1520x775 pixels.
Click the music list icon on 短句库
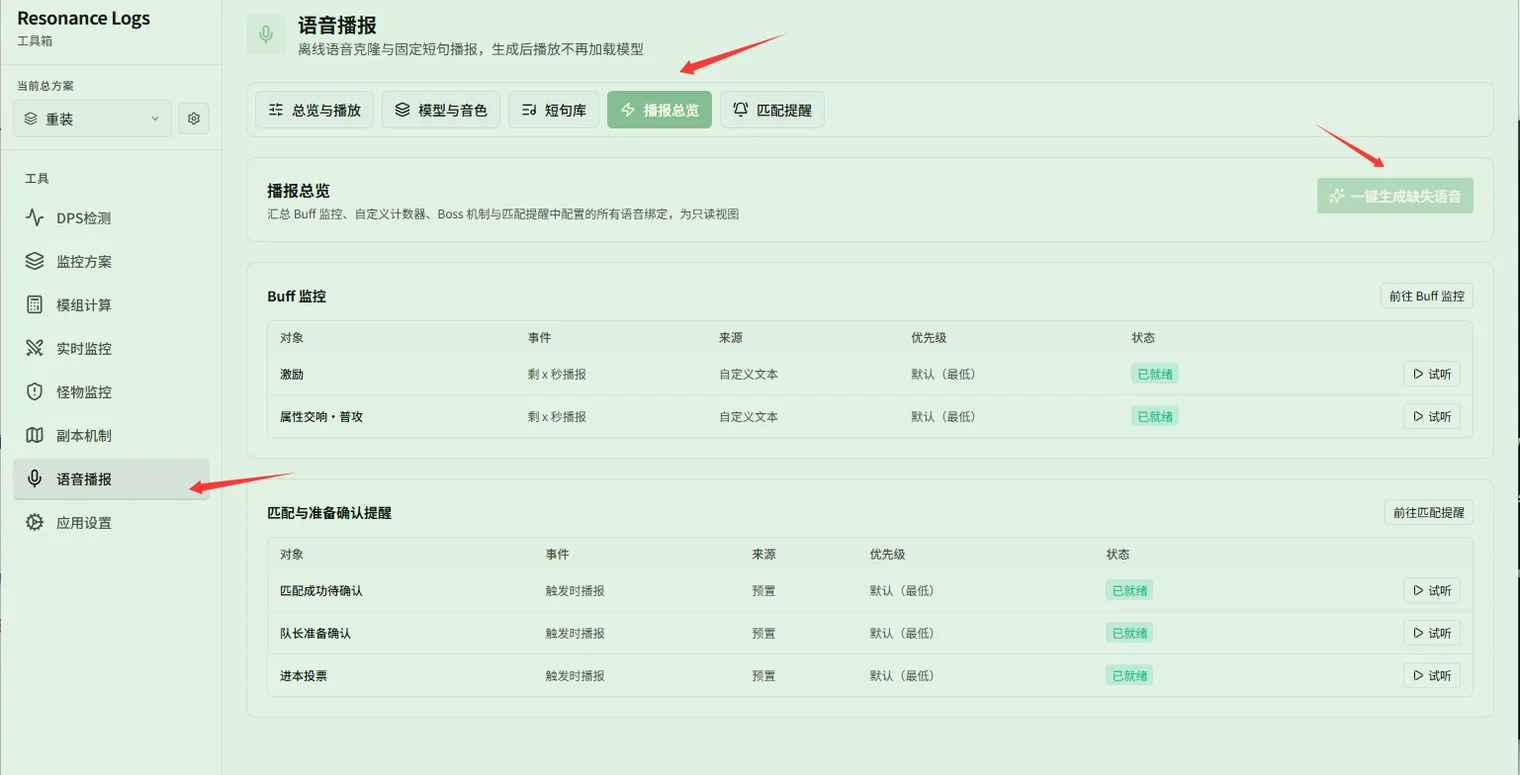(x=529, y=110)
